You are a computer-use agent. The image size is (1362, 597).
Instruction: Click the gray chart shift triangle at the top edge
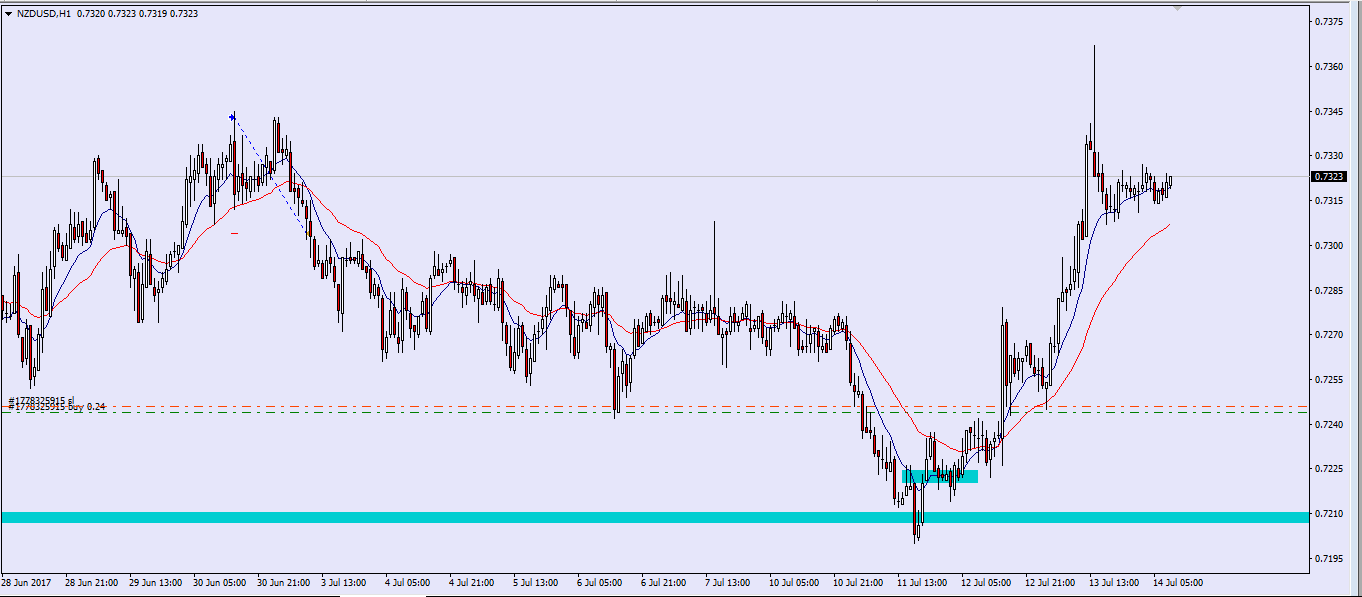pos(1177,8)
